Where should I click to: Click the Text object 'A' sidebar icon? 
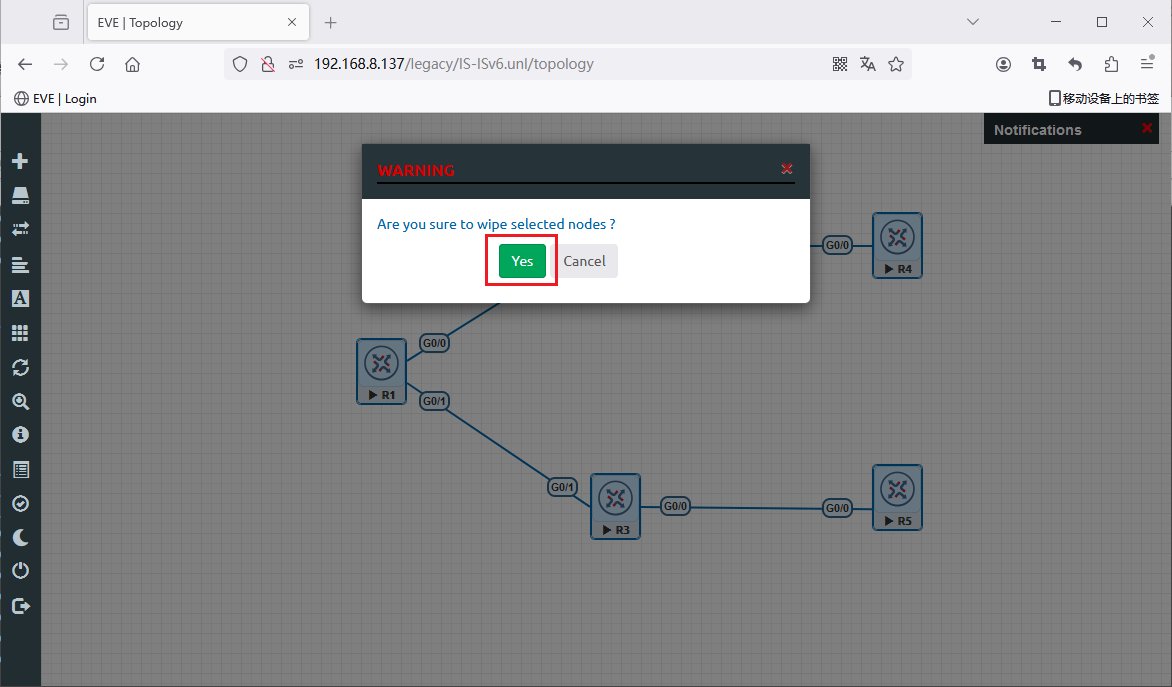click(20, 298)
